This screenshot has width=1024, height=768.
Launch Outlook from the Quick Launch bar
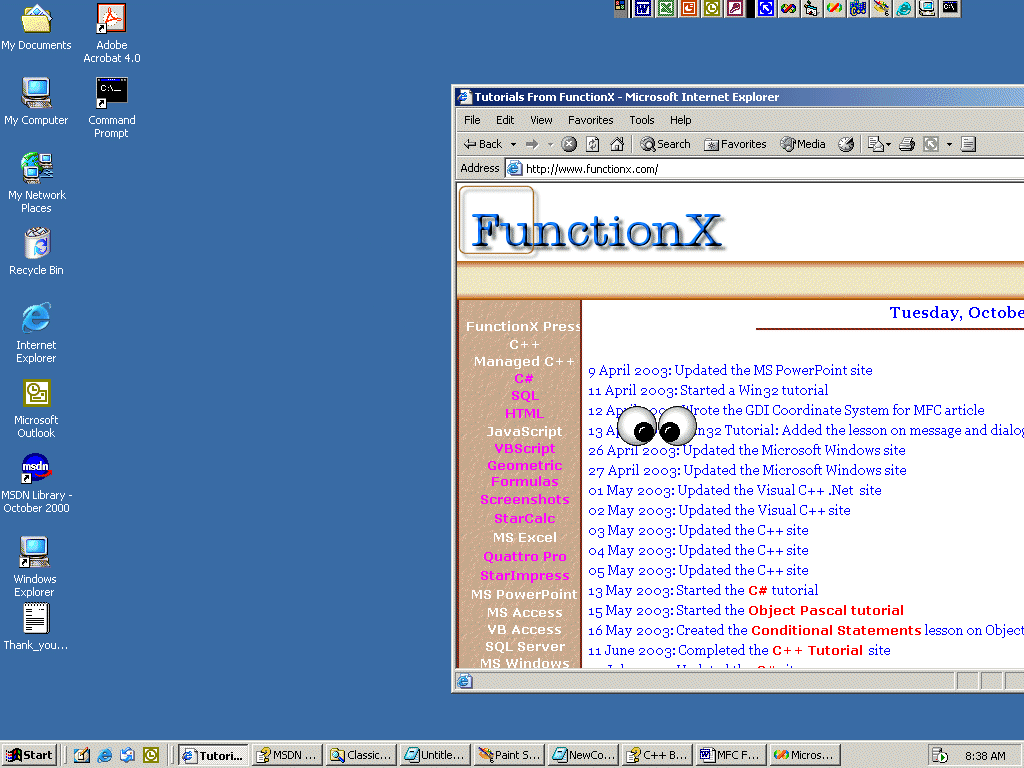click(151, 756)
